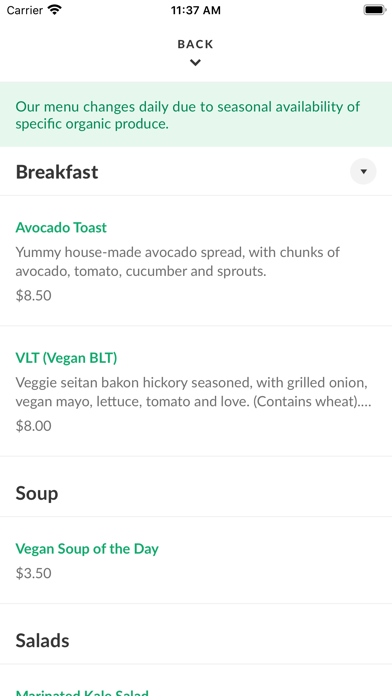Screen dimensions: 392x696
Task: Tap the battery icon in status bar
Action: click(x=375, y=10)
